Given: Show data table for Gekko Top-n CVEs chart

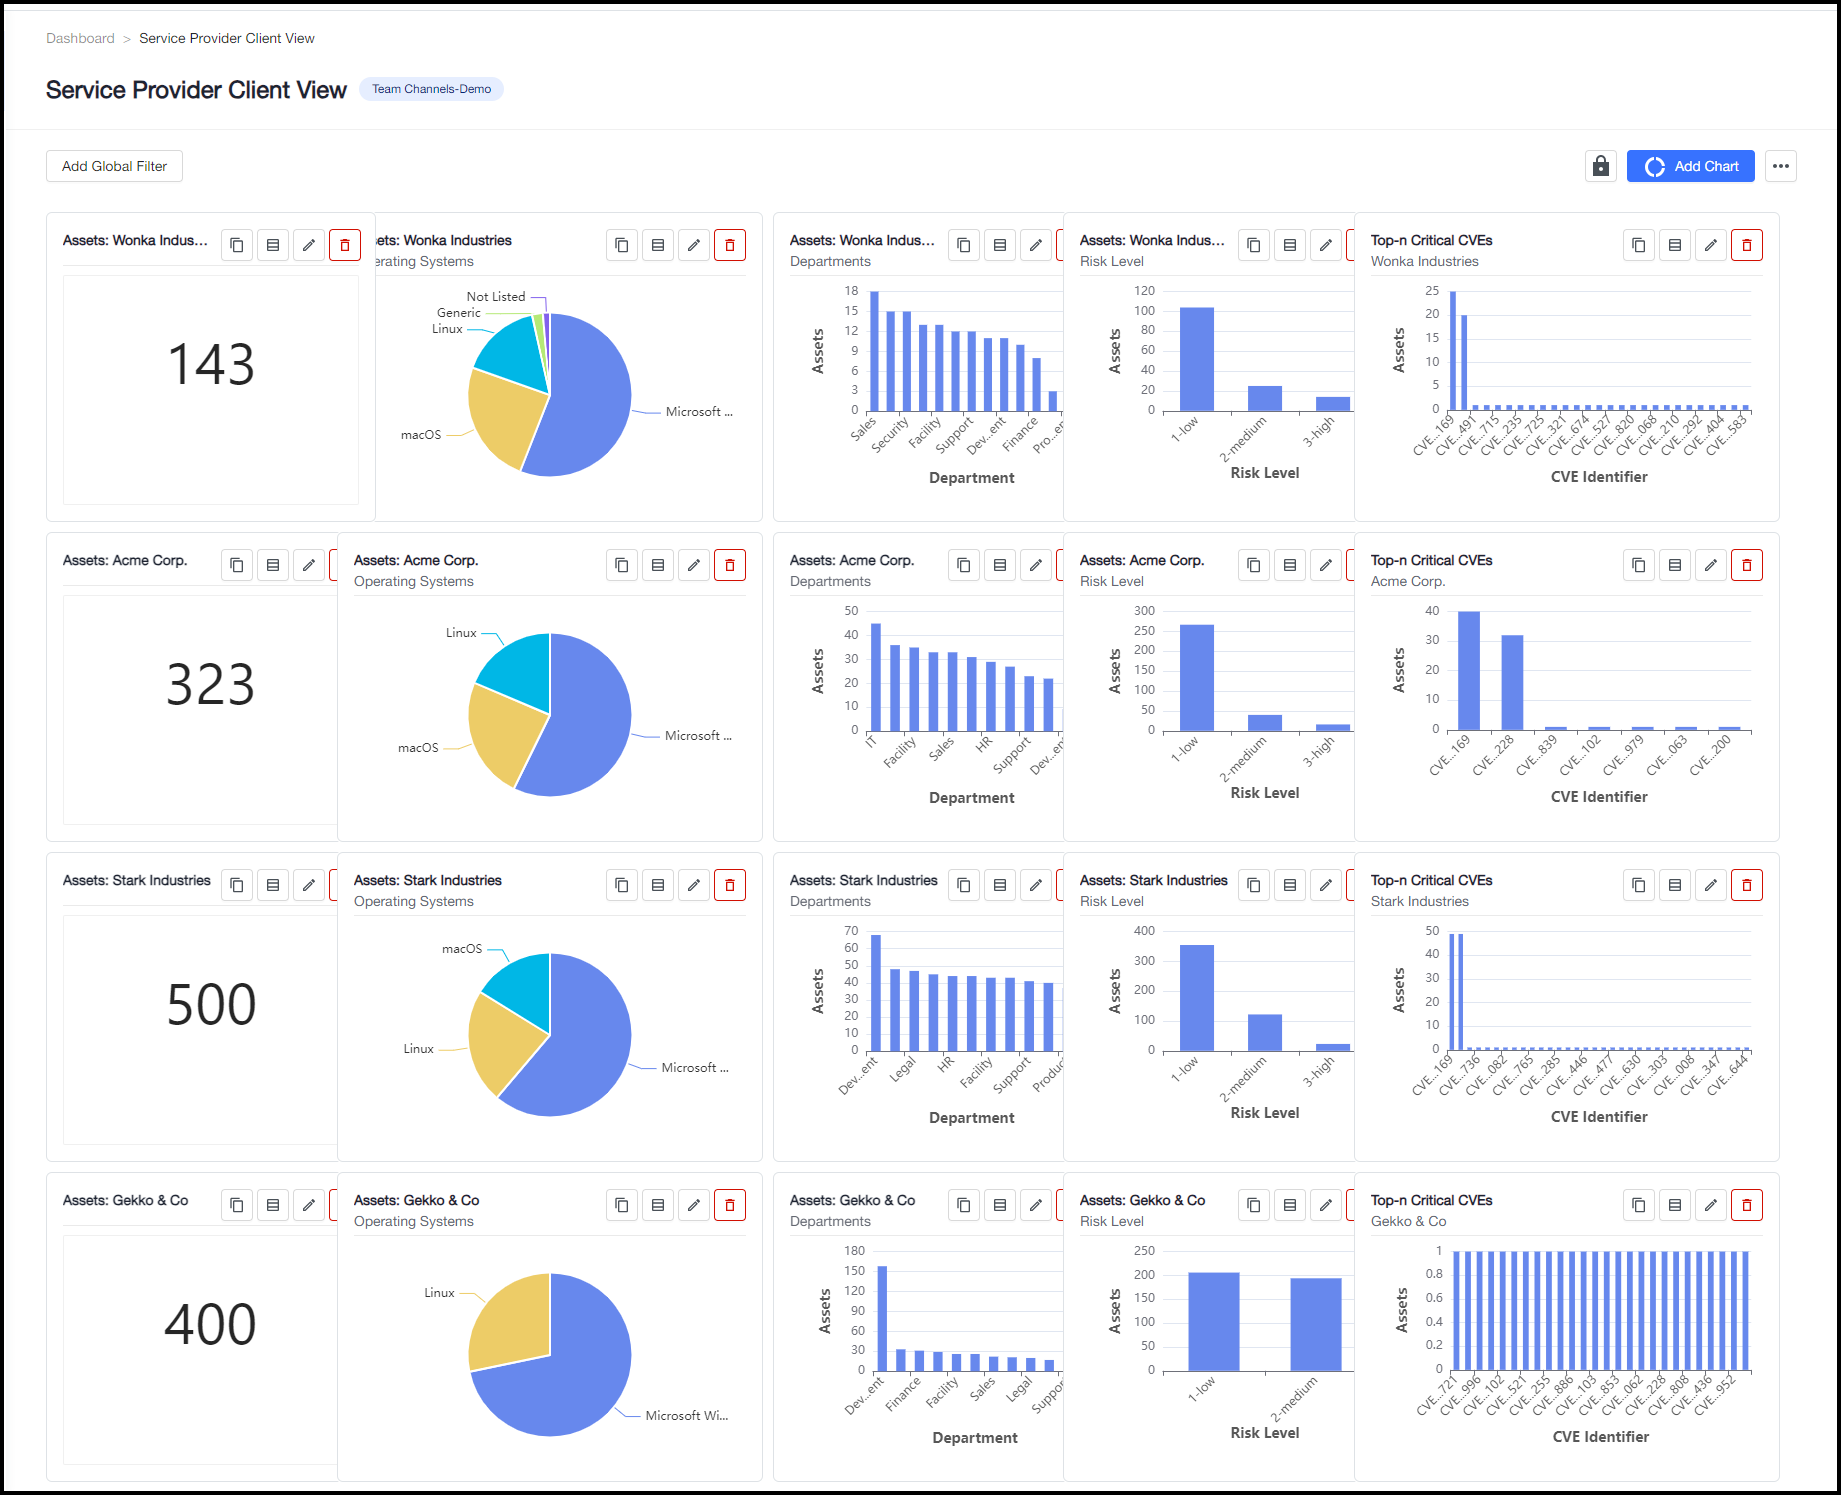Looking at the screenshot, I should [x=1675, y=1205].
